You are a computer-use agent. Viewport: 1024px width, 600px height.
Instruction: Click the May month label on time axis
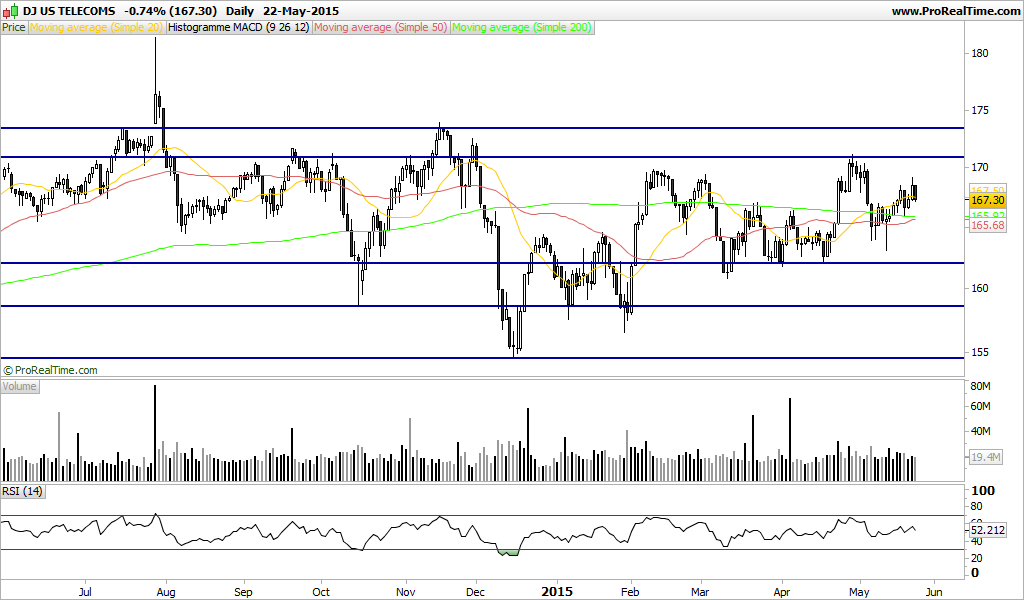click(x=859, y=592)
